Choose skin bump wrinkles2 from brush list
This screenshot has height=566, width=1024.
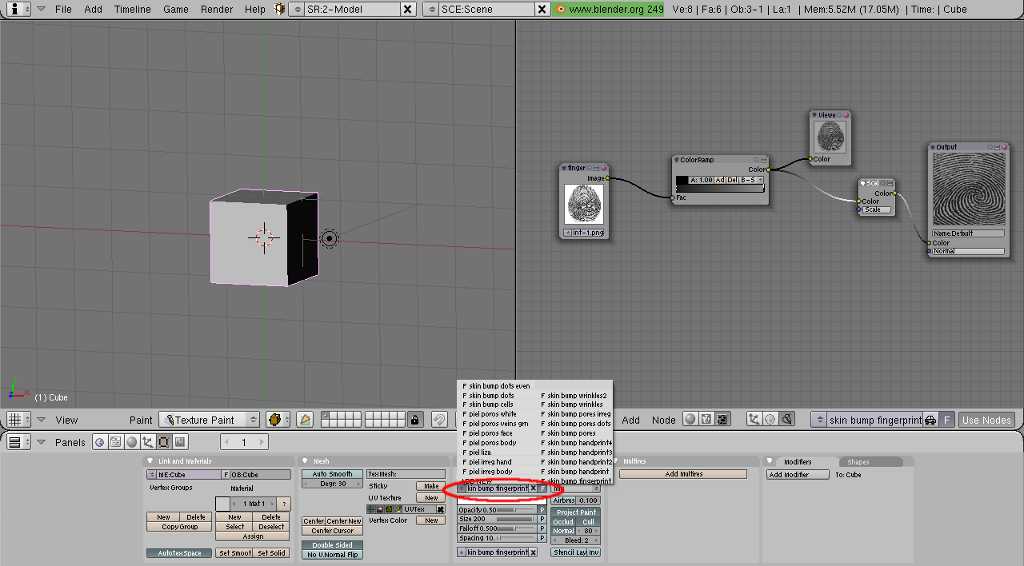pos(574,395)
